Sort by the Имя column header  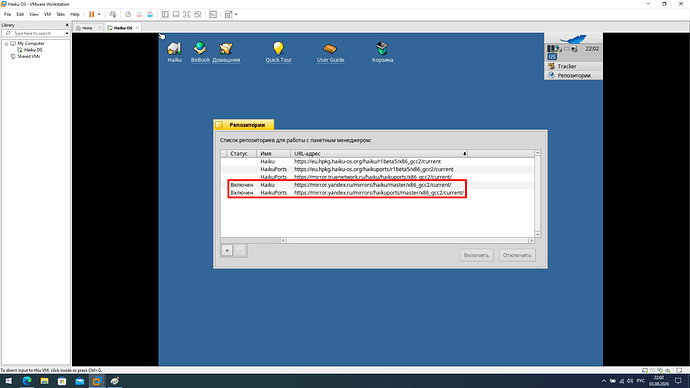(273, 154)
